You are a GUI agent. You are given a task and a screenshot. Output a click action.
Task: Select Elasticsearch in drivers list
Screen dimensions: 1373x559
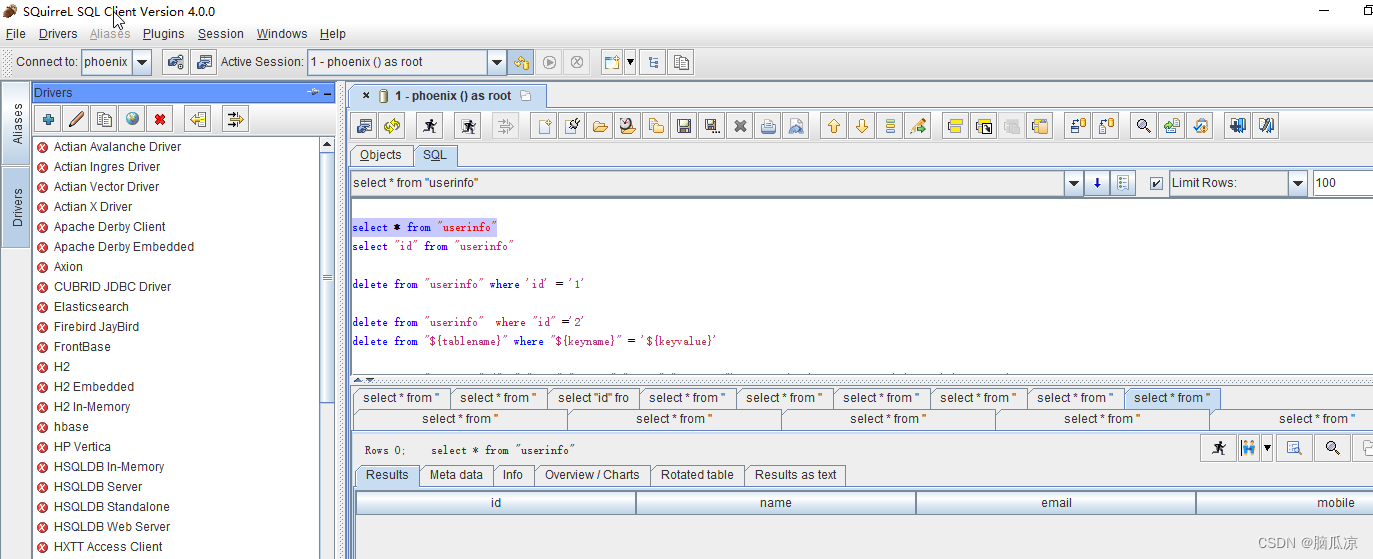click(x=91, y=307)
